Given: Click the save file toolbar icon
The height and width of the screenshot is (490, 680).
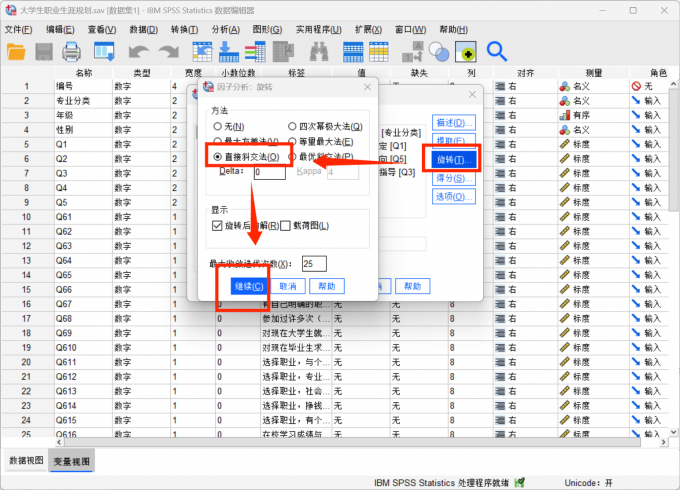Looking at the screenshot, I should tap(44, 51).
